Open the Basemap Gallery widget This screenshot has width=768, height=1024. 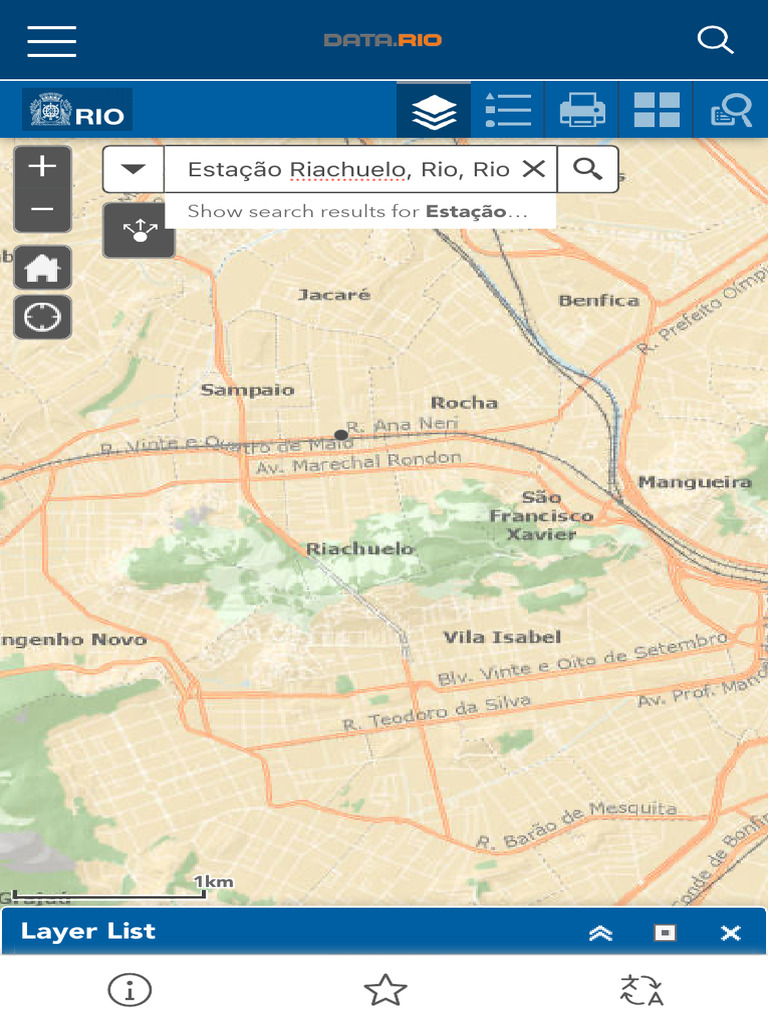(x=656, y=110)
